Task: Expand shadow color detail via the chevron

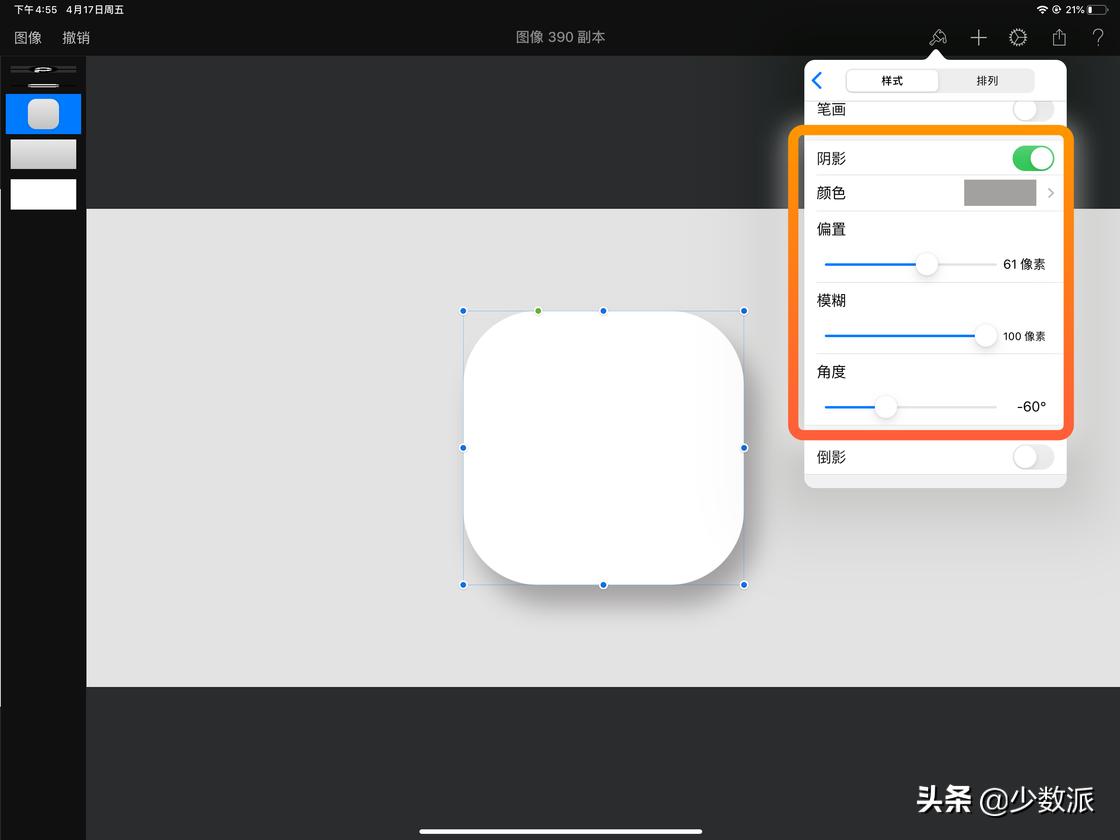Action: [x=1050, y=192]
